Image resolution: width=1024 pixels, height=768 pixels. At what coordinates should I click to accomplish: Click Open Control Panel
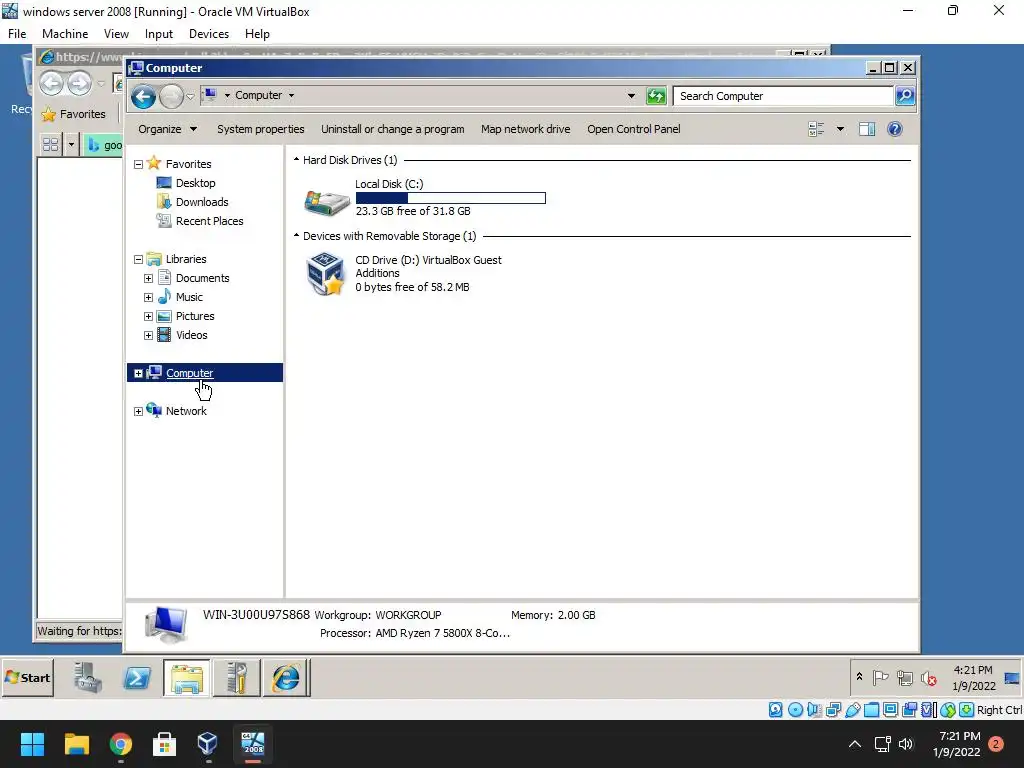pyautogui.click(x=633, y=129)
